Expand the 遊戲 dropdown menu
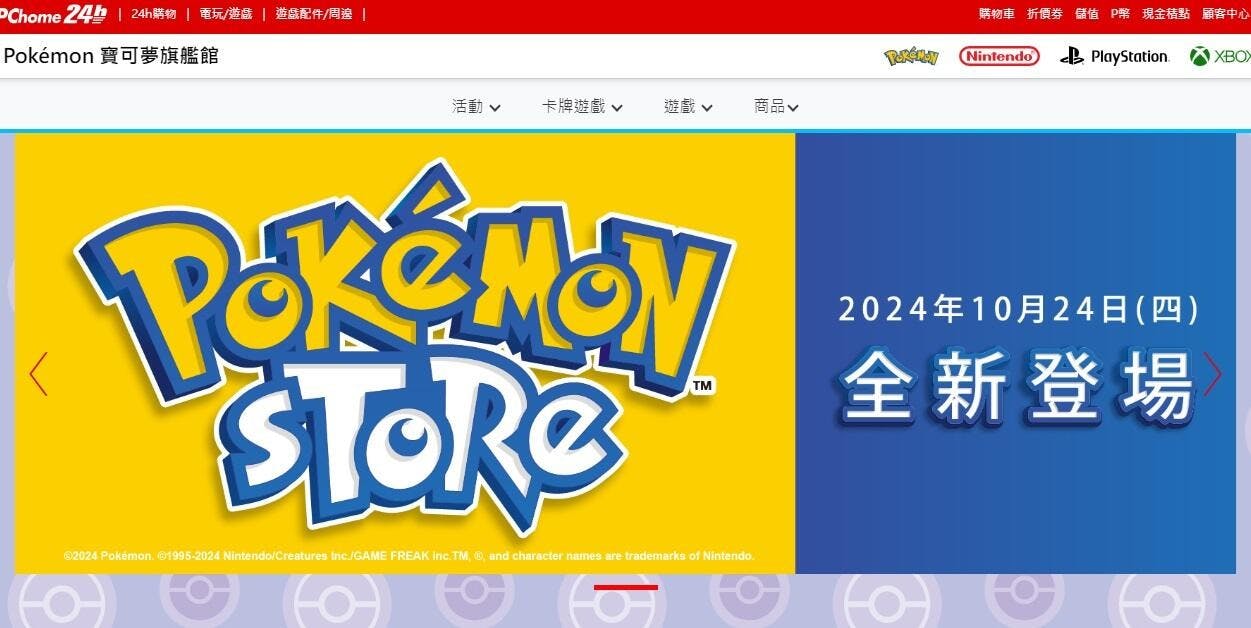 tap(688, 106)
